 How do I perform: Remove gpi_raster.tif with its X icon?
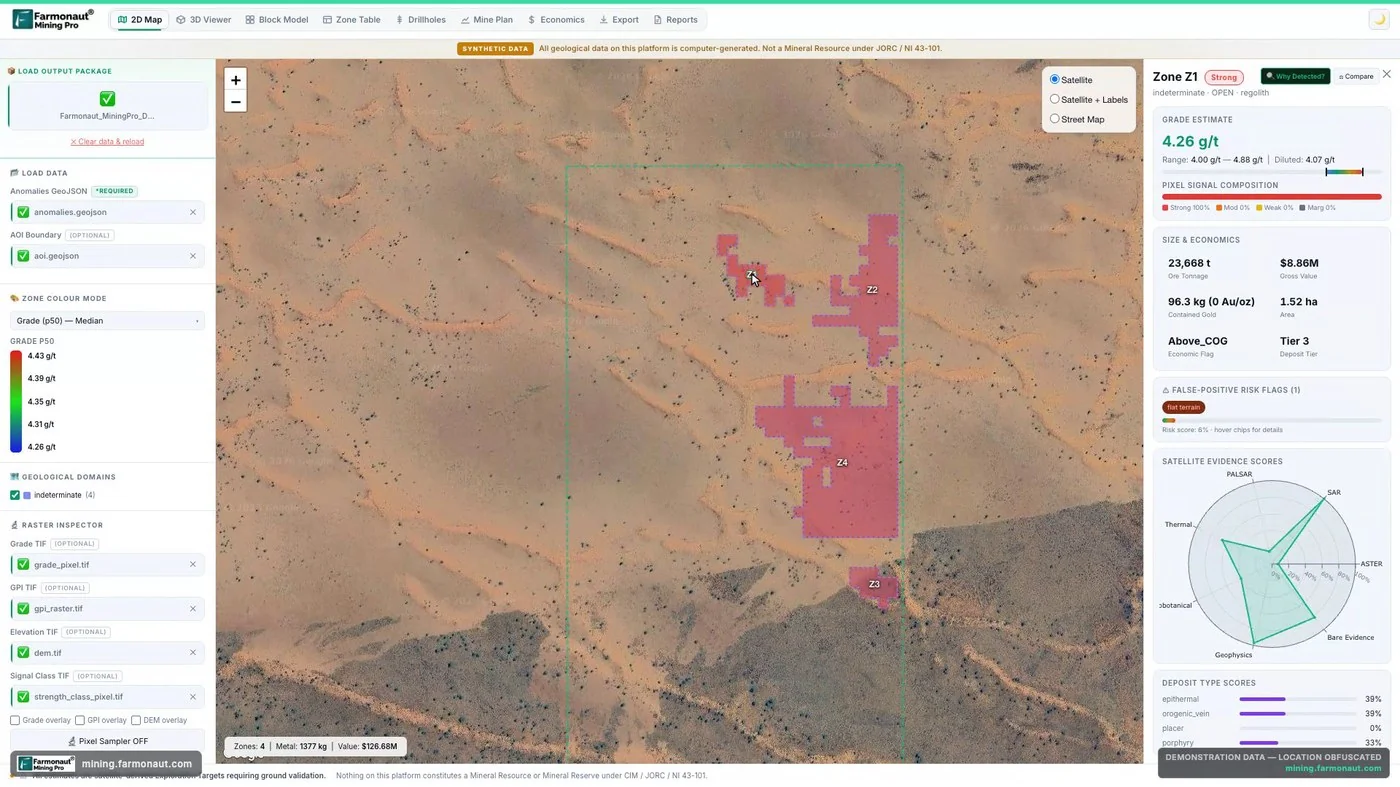click(x=193, y=609)
